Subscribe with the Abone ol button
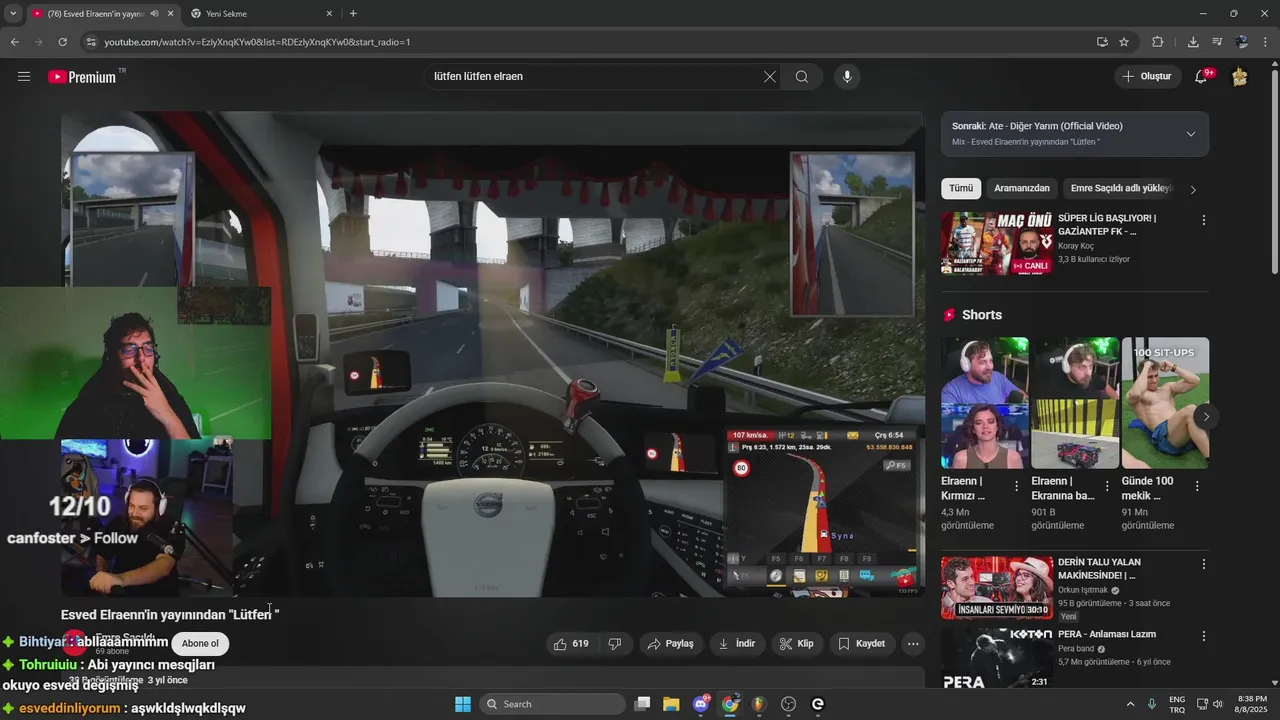 (x=200, y=644)
